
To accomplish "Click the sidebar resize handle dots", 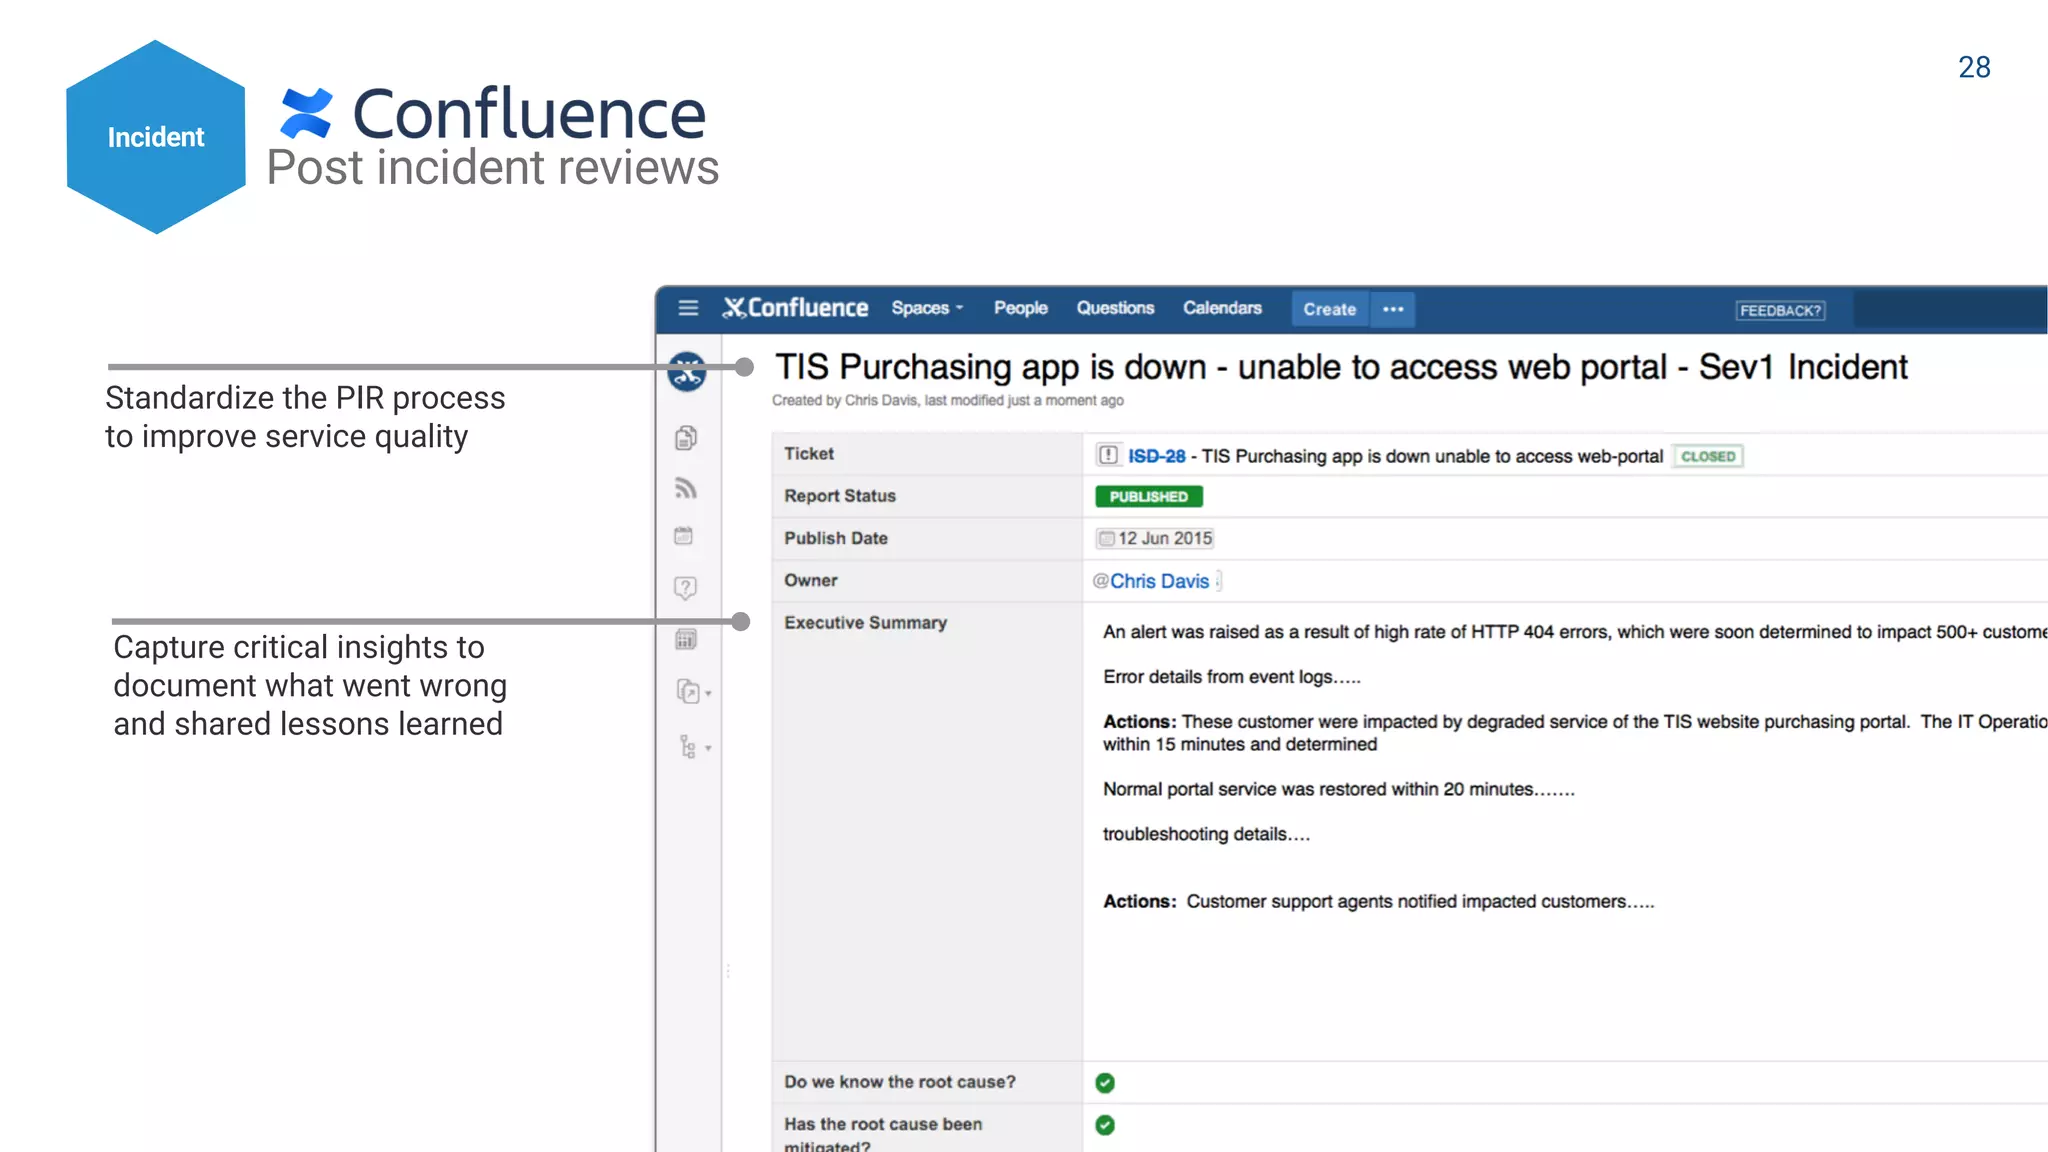I will pyautogui.click(x=728, y=971).
